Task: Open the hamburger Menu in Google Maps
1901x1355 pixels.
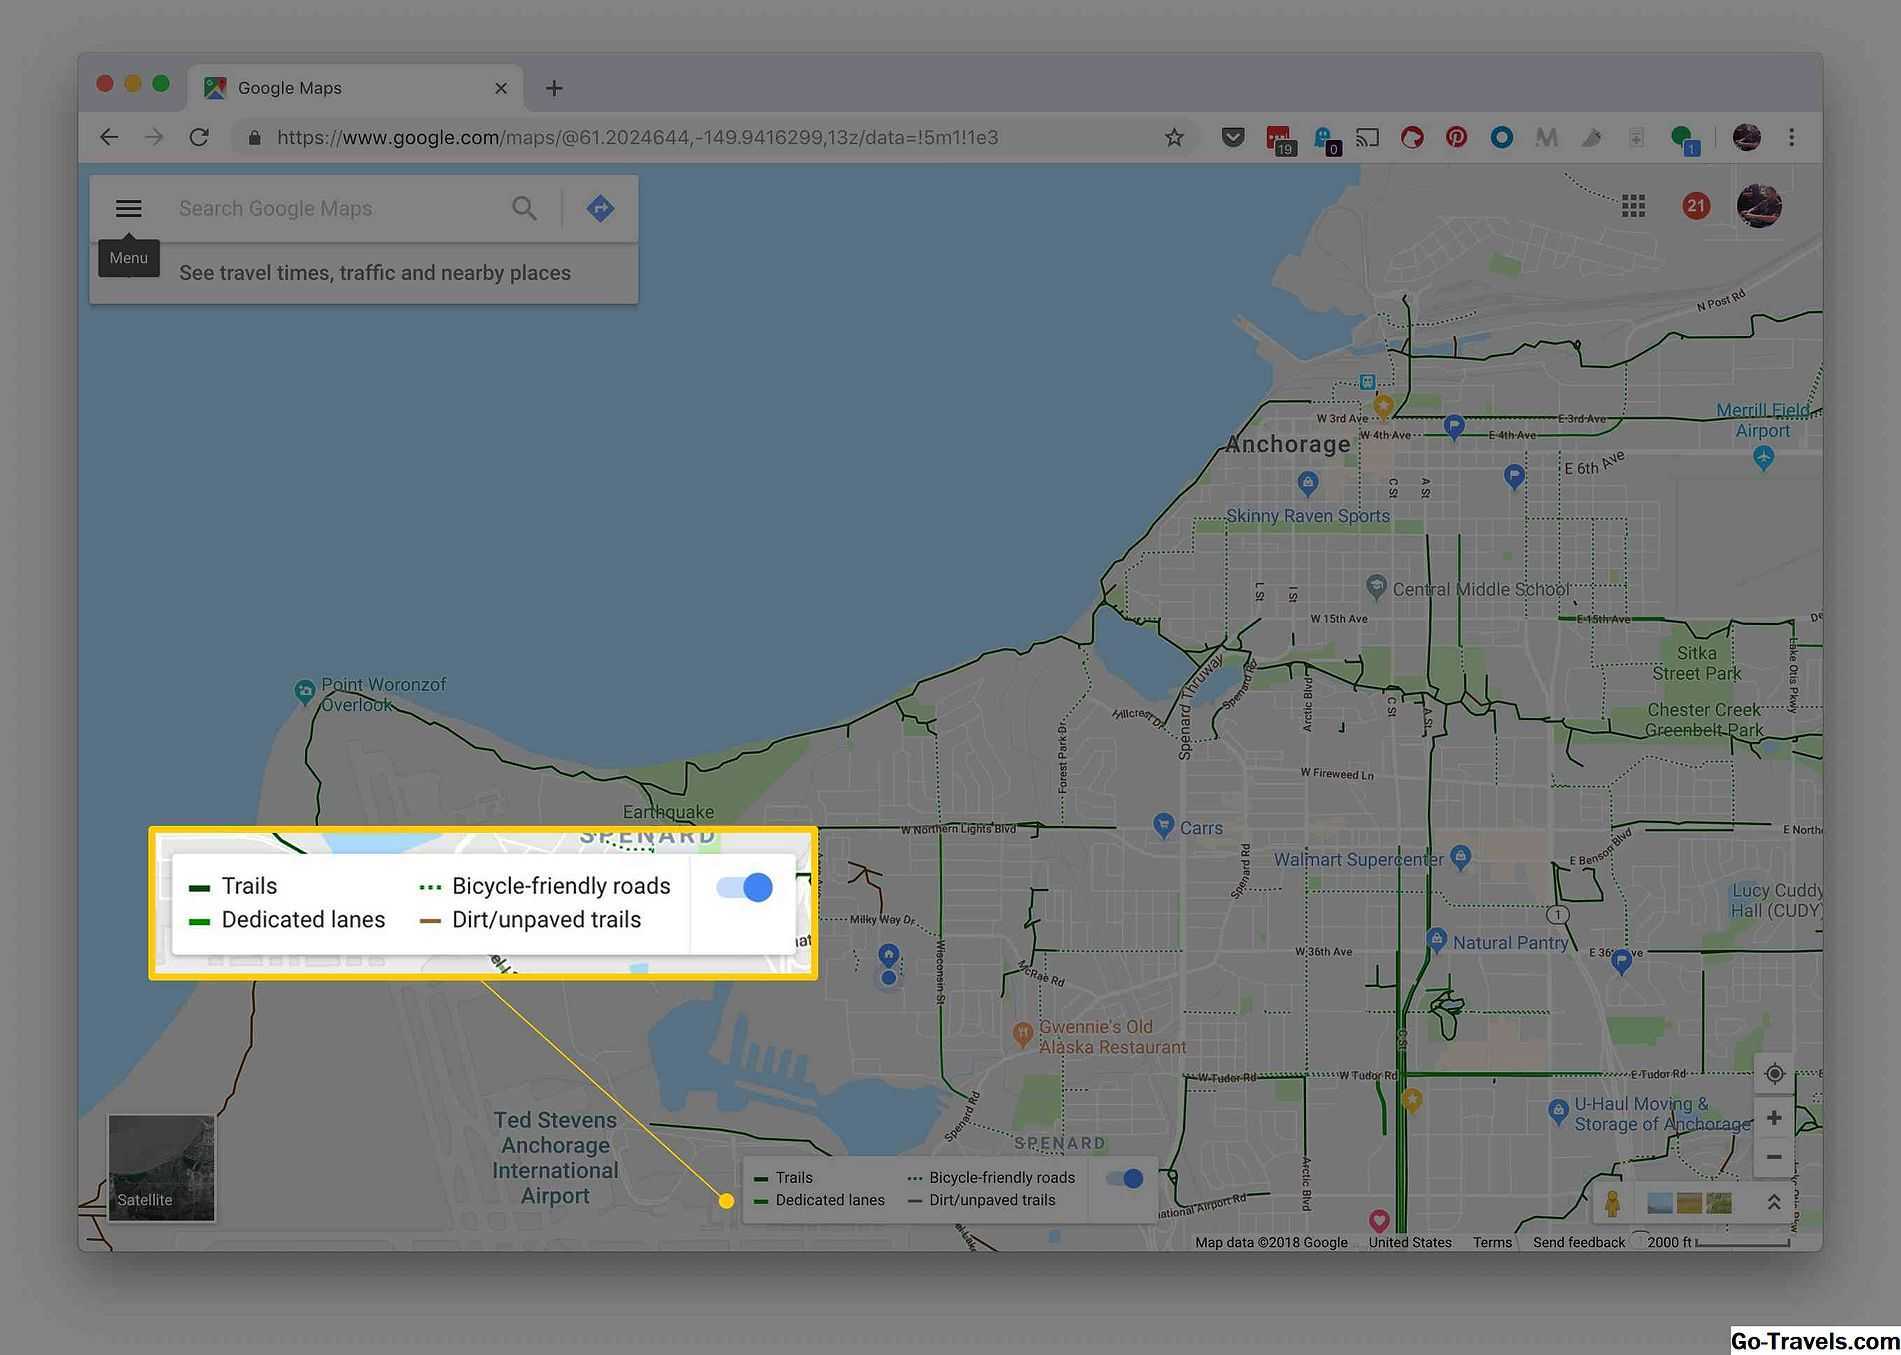Action: click(128, 208)
